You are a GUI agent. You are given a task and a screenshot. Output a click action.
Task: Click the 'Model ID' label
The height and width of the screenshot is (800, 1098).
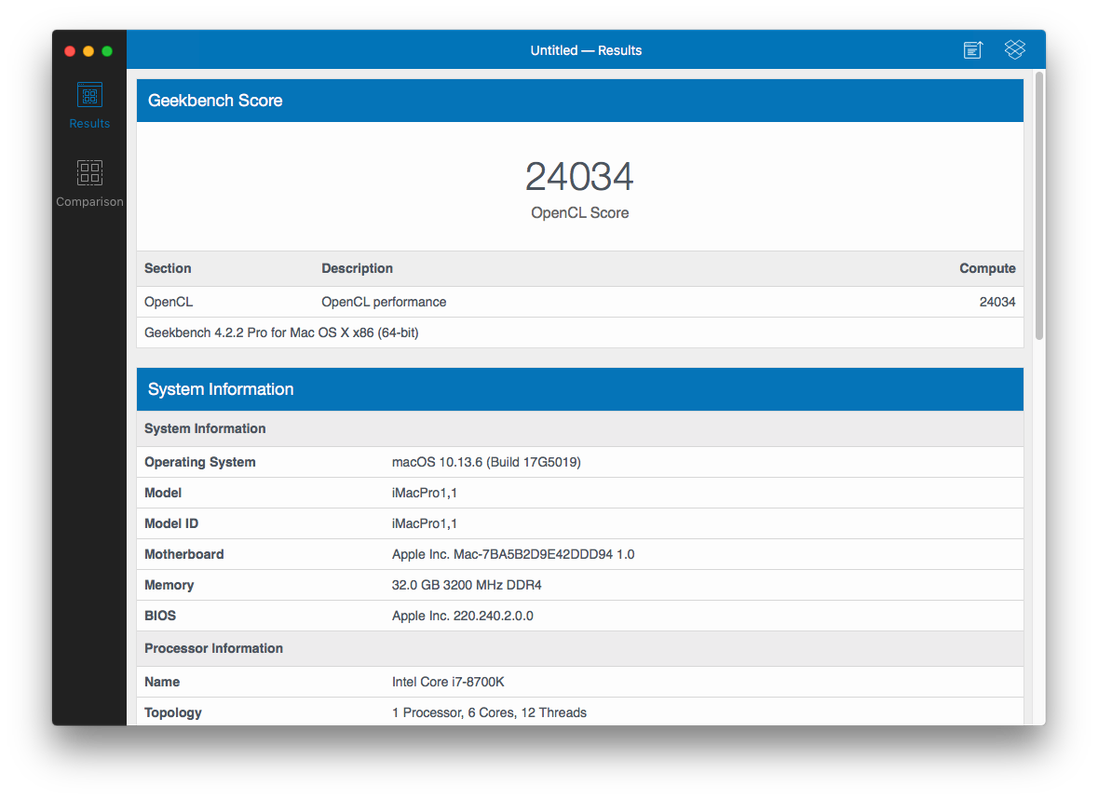pyautogui.click(x=172, y=524)
